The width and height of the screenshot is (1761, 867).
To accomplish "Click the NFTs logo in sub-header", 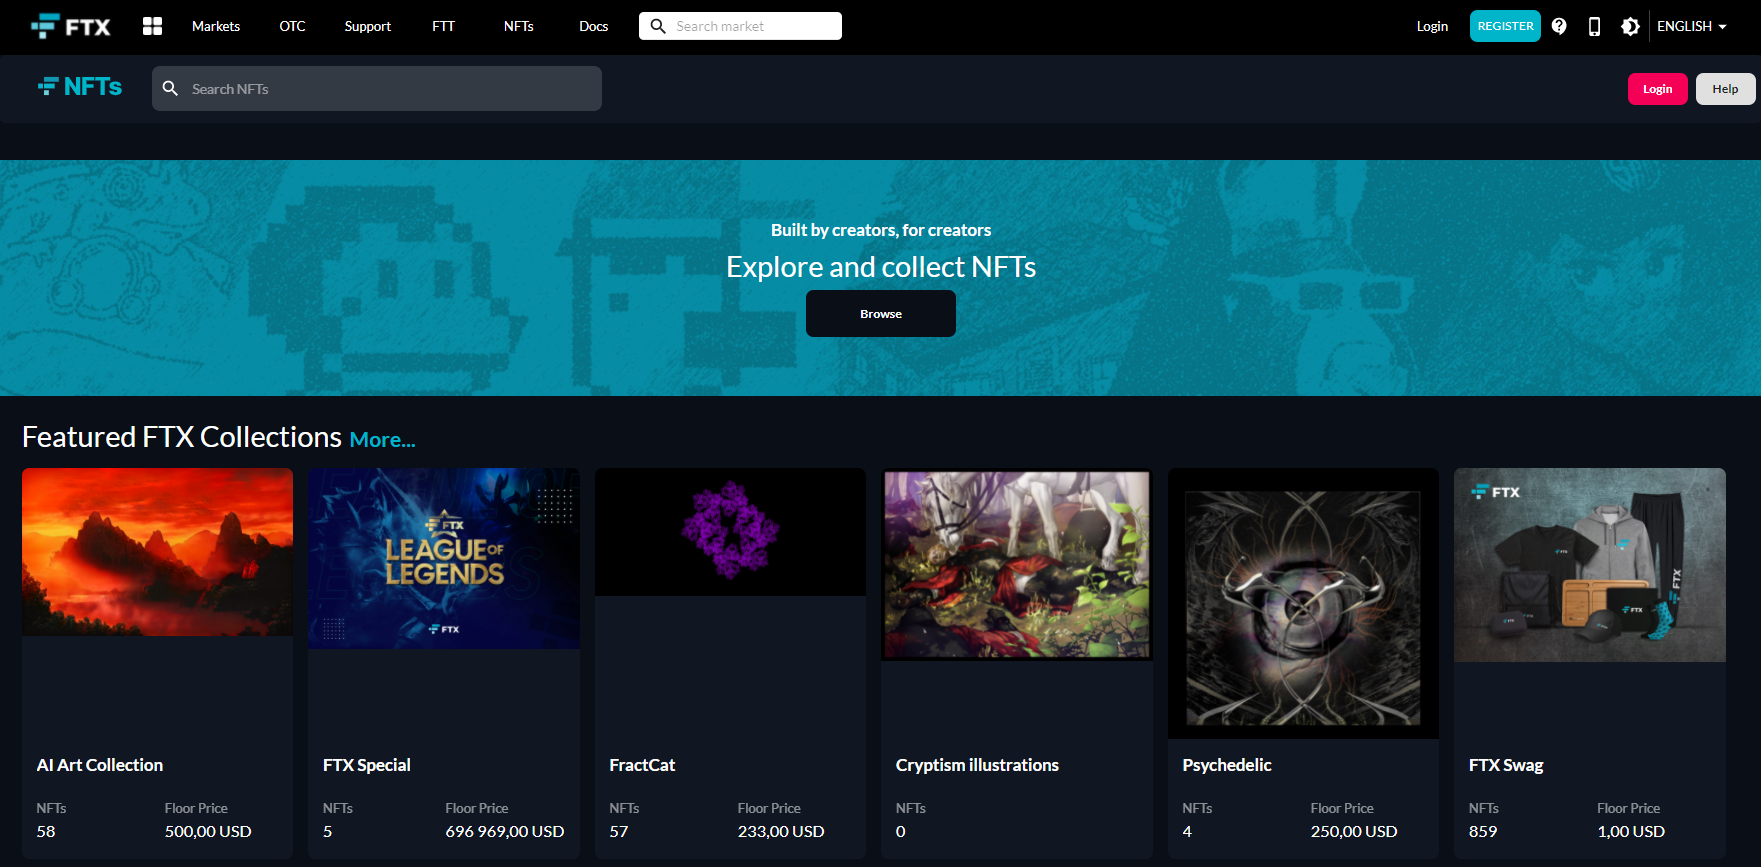I will click(x=80, y=87).
